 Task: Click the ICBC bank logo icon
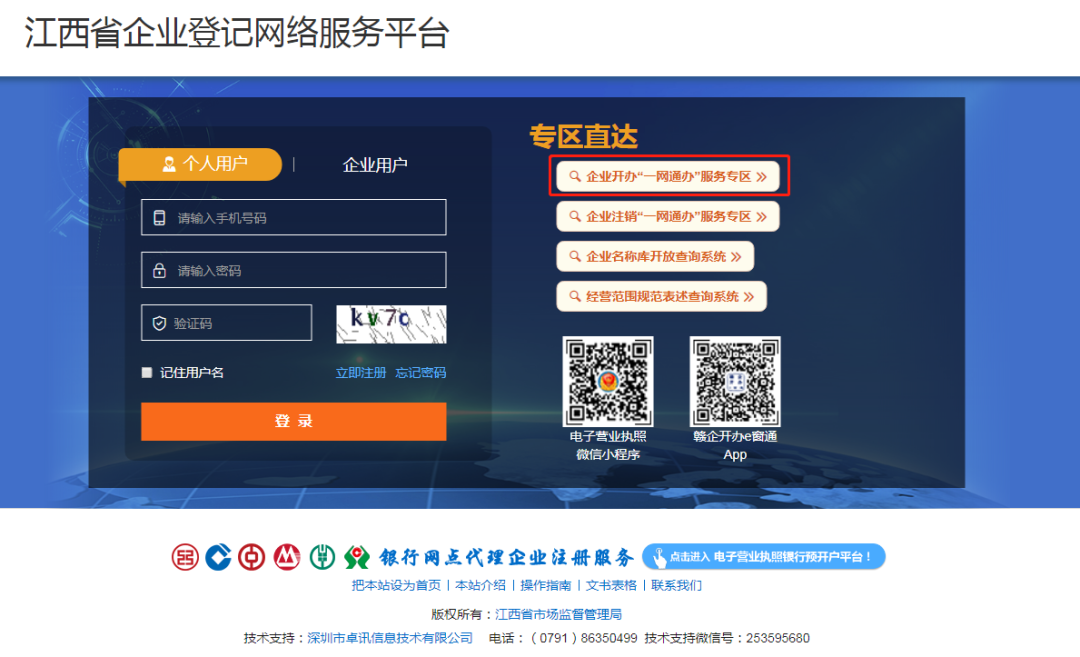point(184,557)
